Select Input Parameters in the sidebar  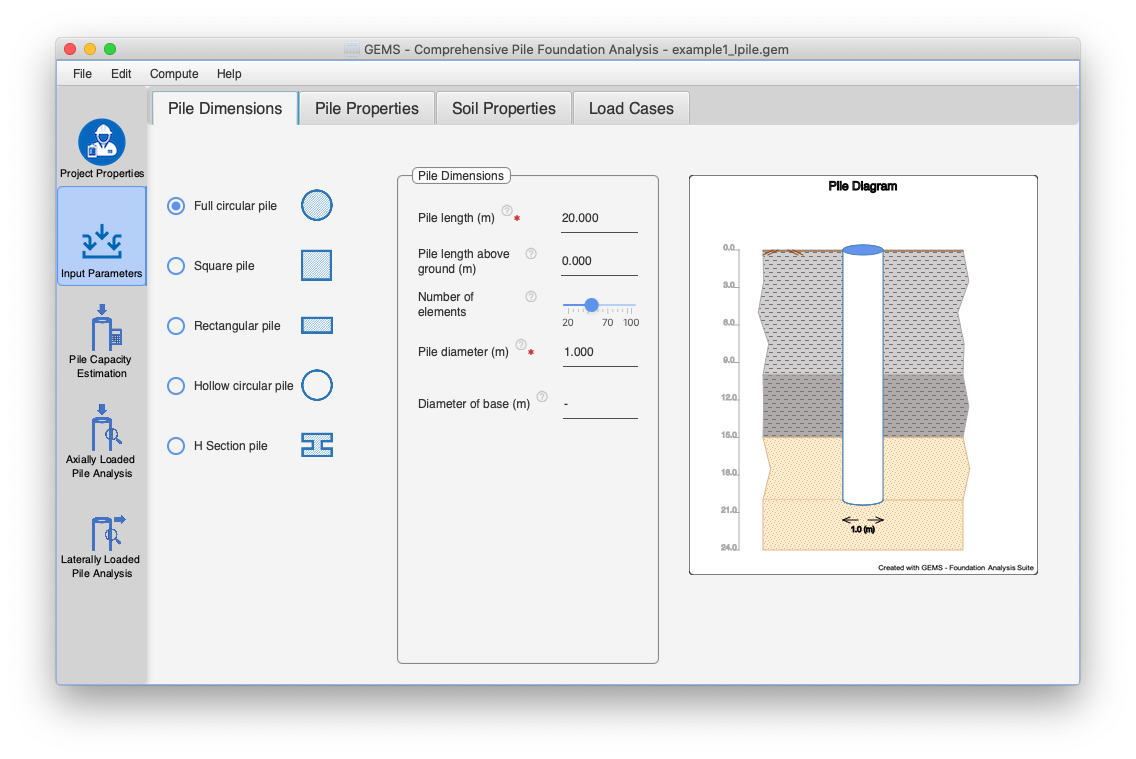(x=101, y=236)
